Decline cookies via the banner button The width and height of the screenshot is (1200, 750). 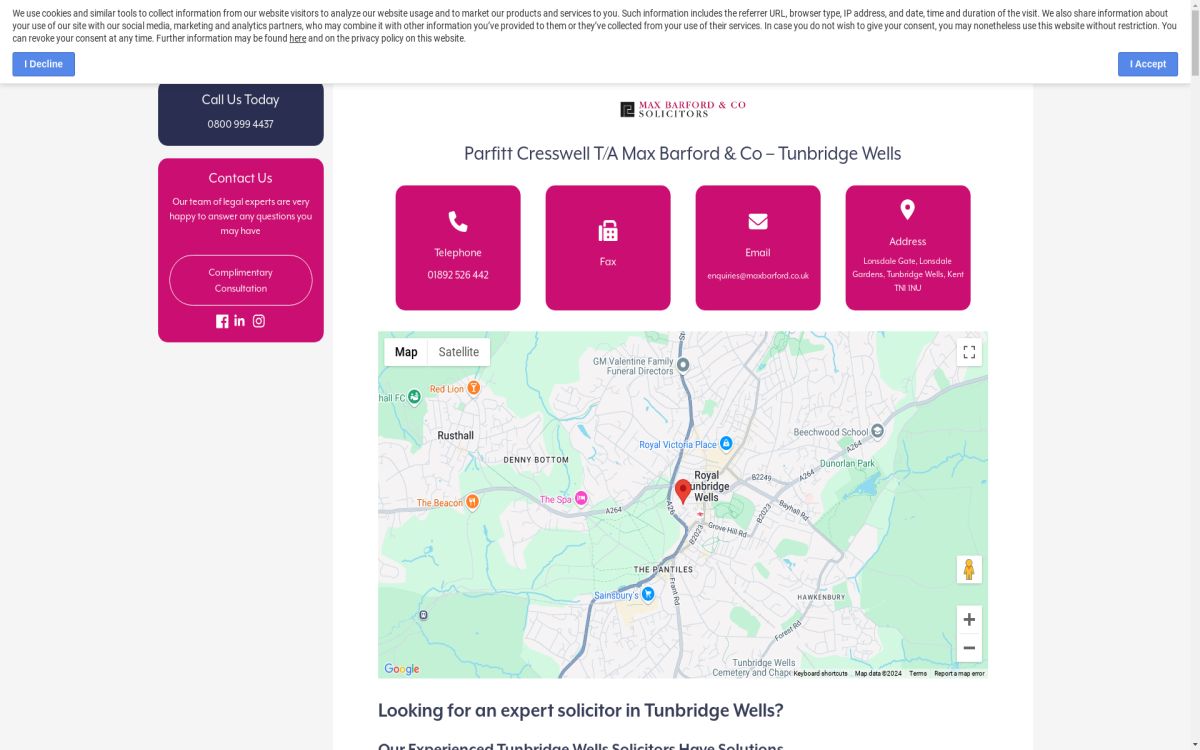point(43,63)
